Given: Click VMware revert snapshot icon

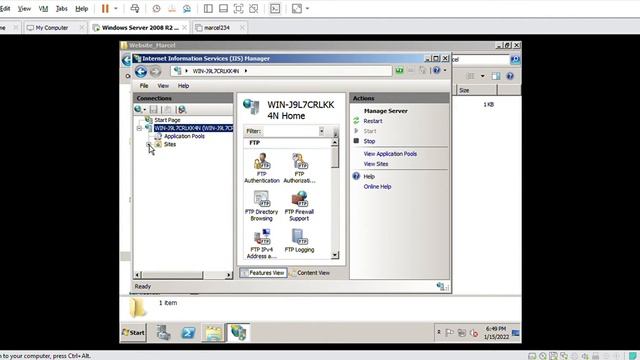Looking at the screenshot, I should pos(172,8).
